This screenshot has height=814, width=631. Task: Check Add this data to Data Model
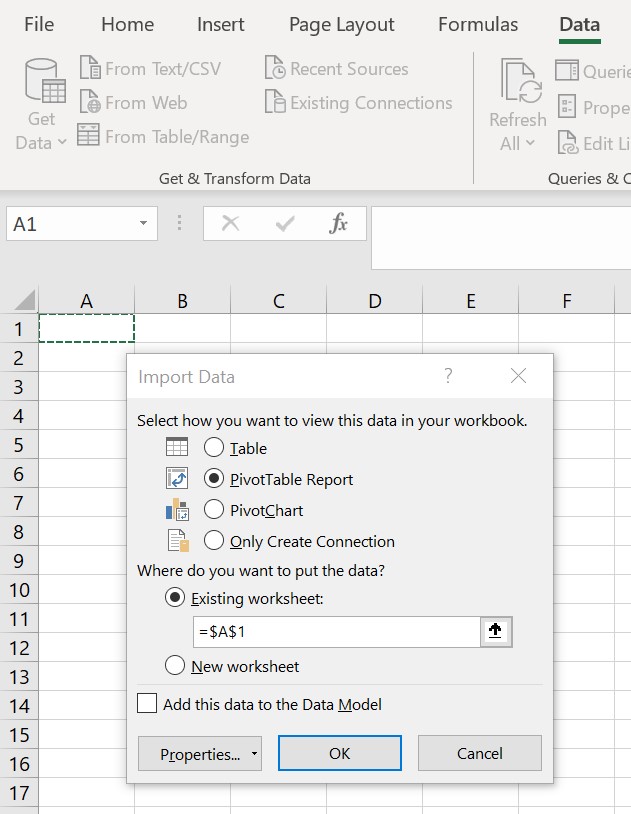tap(147, 704)
